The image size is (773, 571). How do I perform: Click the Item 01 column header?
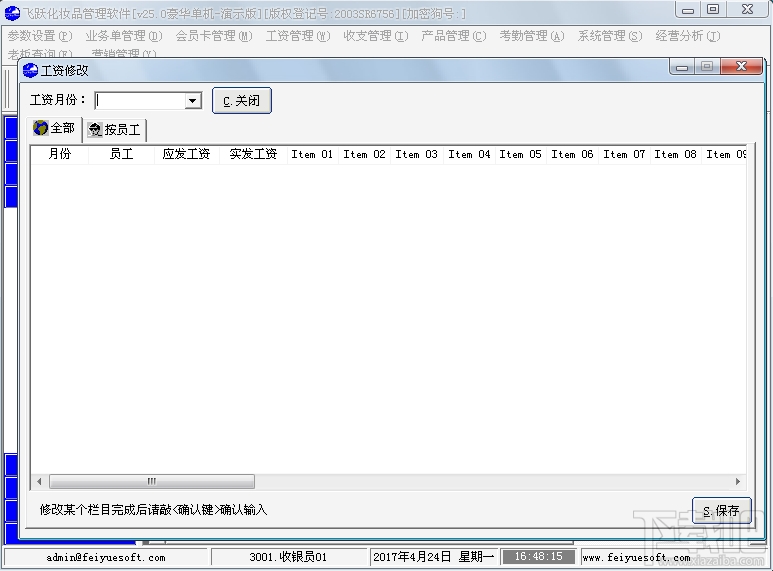(312, 154)
